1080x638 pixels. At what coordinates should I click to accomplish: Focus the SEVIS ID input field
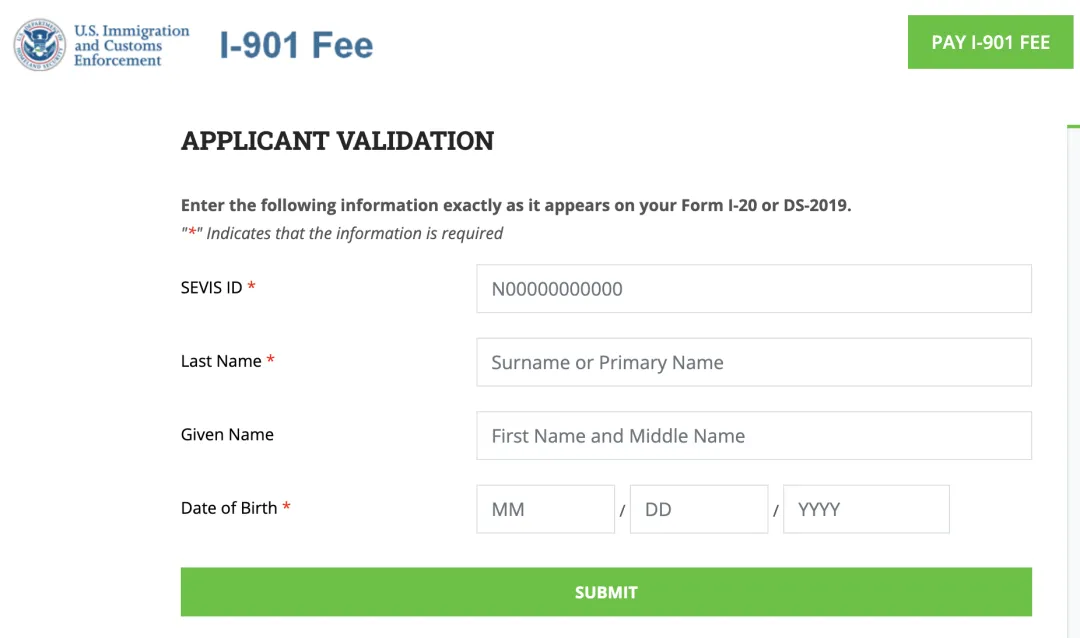click(x=753, y=289)
